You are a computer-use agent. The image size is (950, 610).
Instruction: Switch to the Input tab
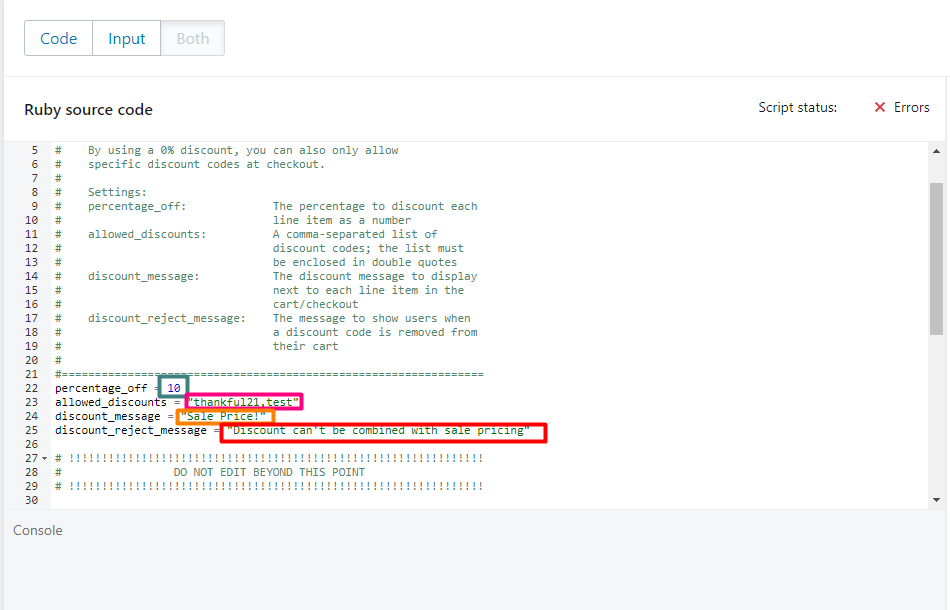[127, 39]
